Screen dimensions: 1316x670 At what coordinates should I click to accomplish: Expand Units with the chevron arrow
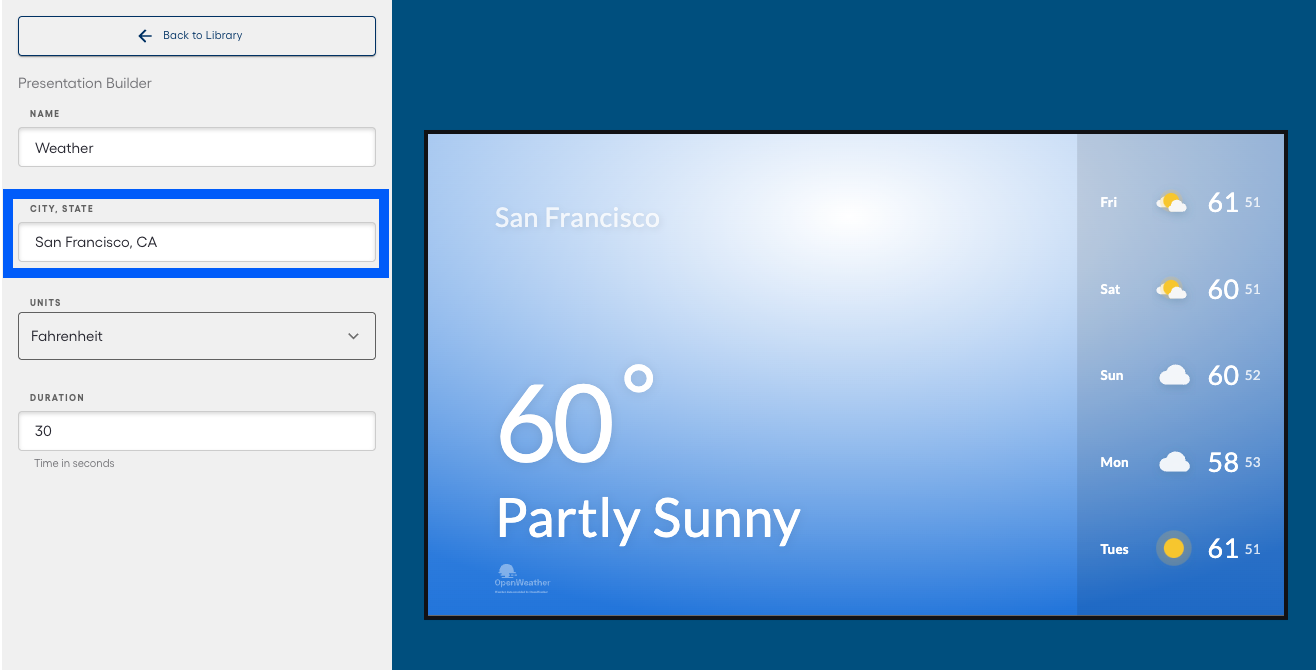point(353,336)
